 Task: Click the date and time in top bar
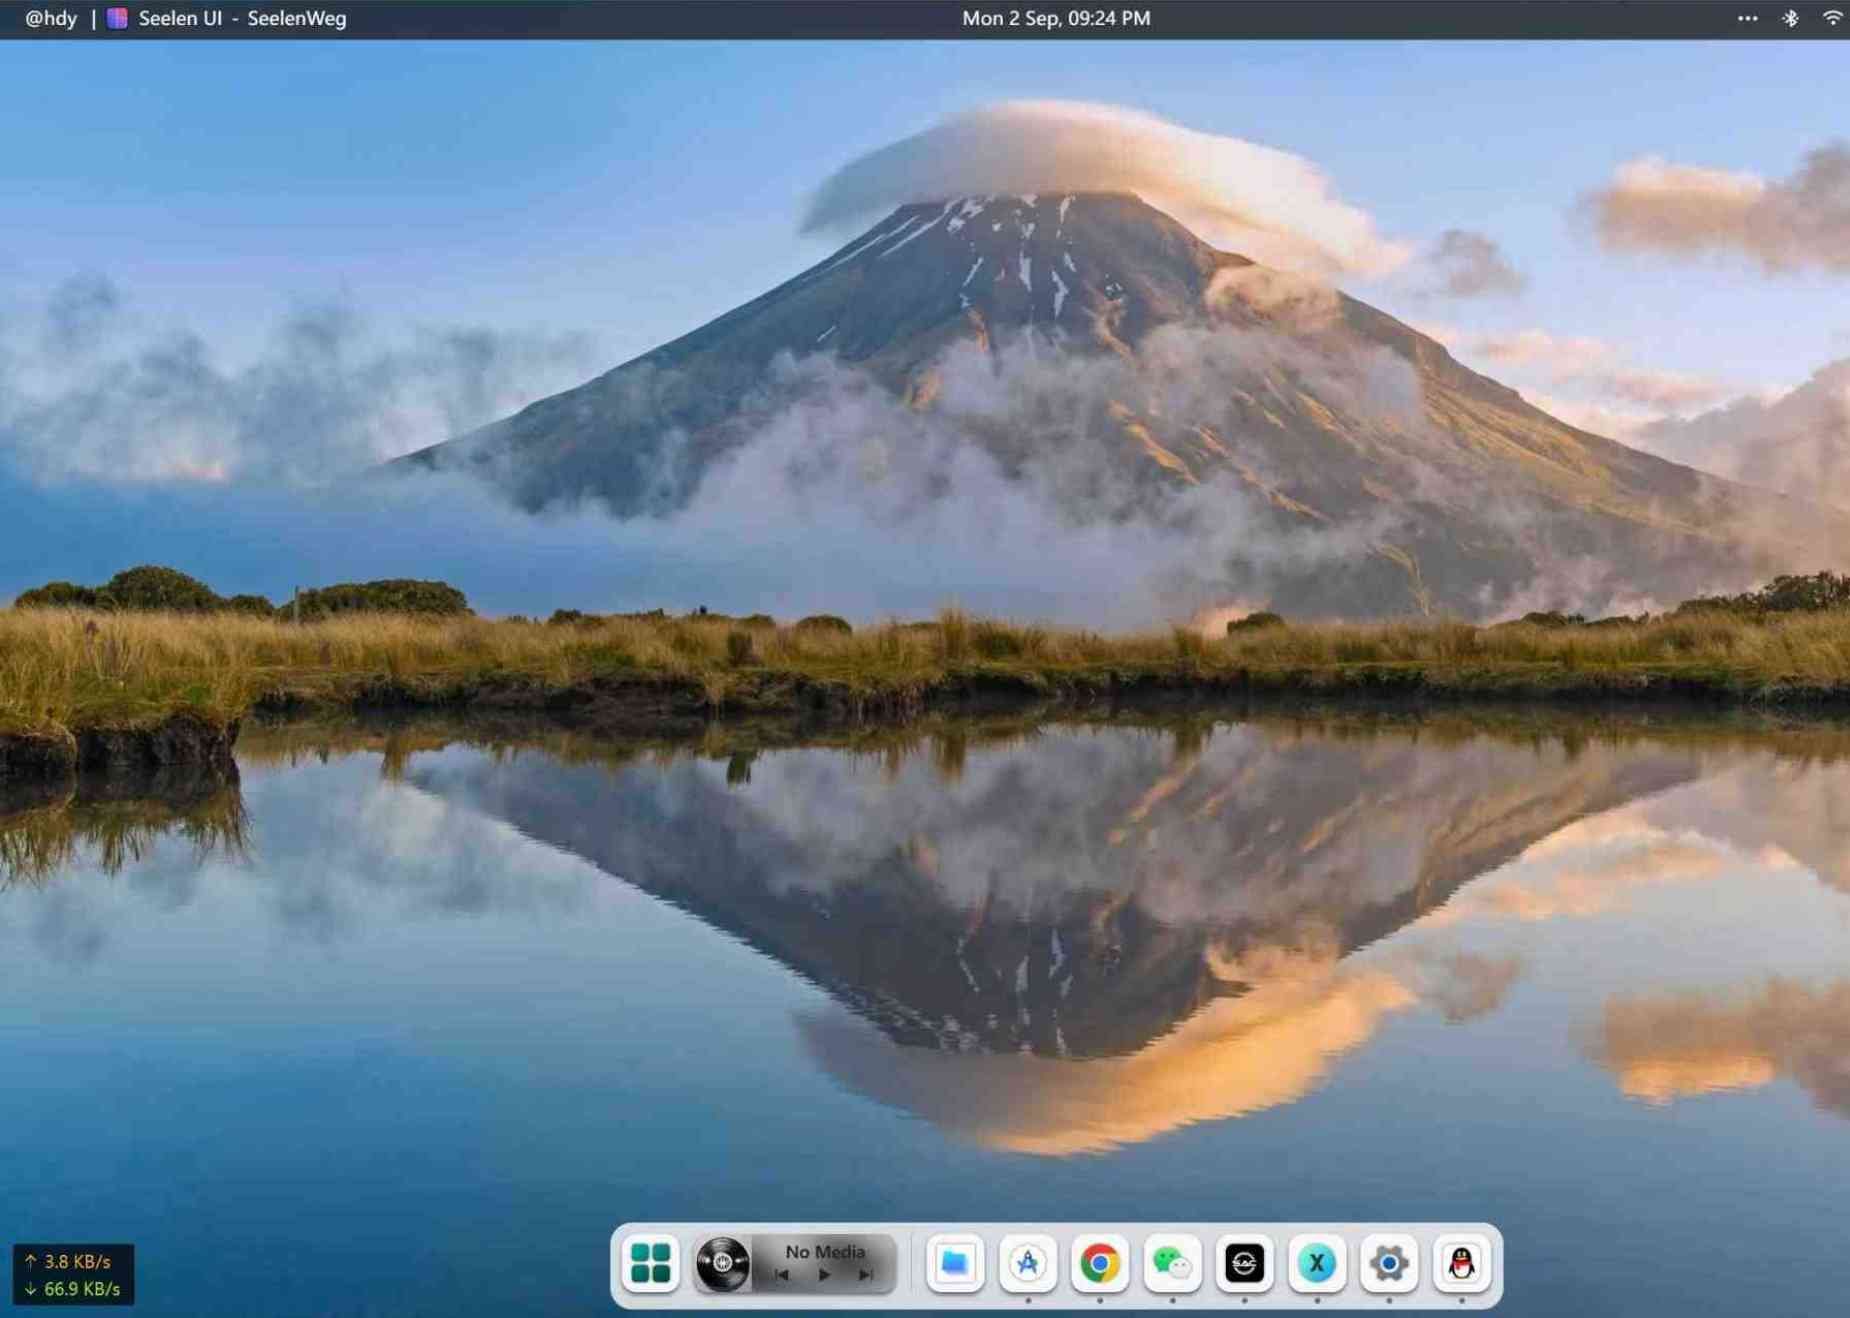pos(1056,18)
